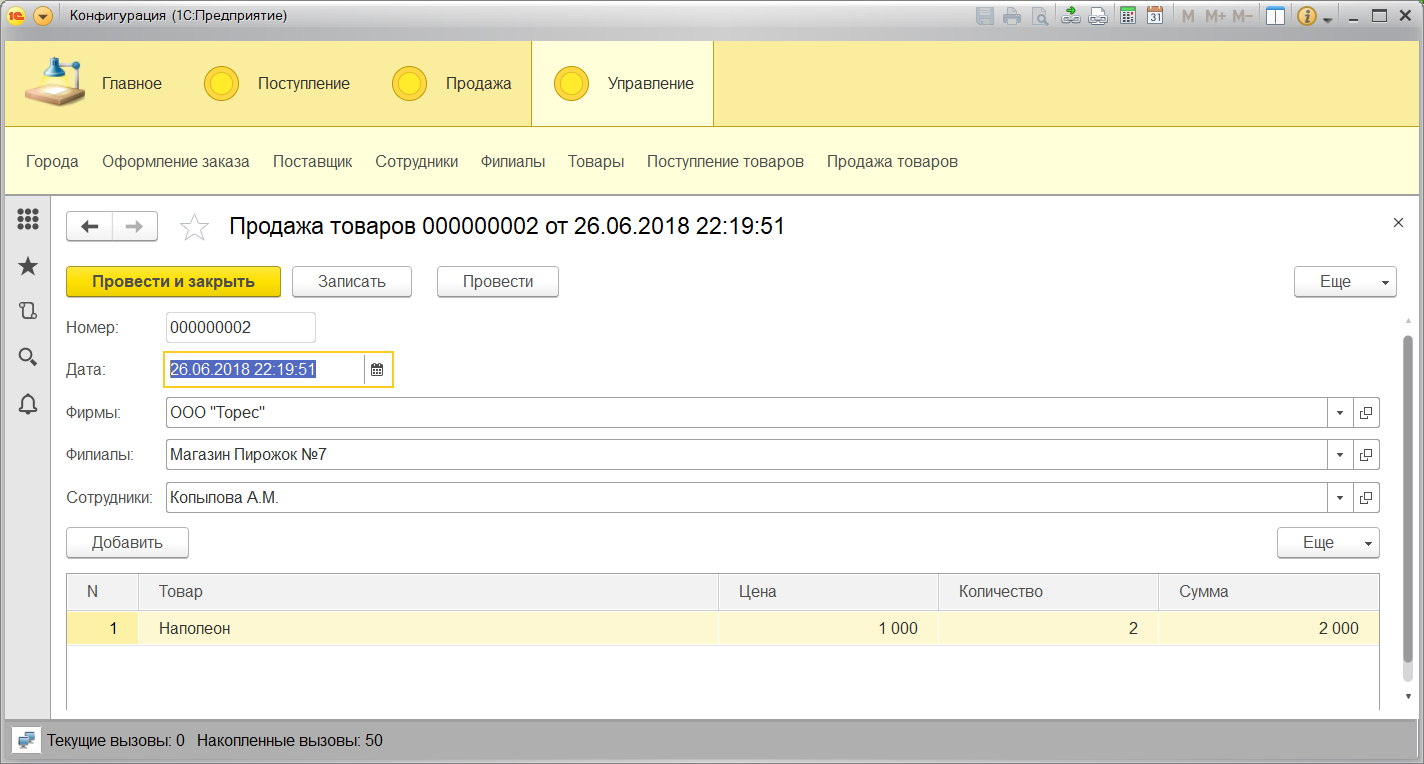Screen dimensions: 1424x764
Task: Click the coin icon next to Поступление
Action: coord(221,84)
